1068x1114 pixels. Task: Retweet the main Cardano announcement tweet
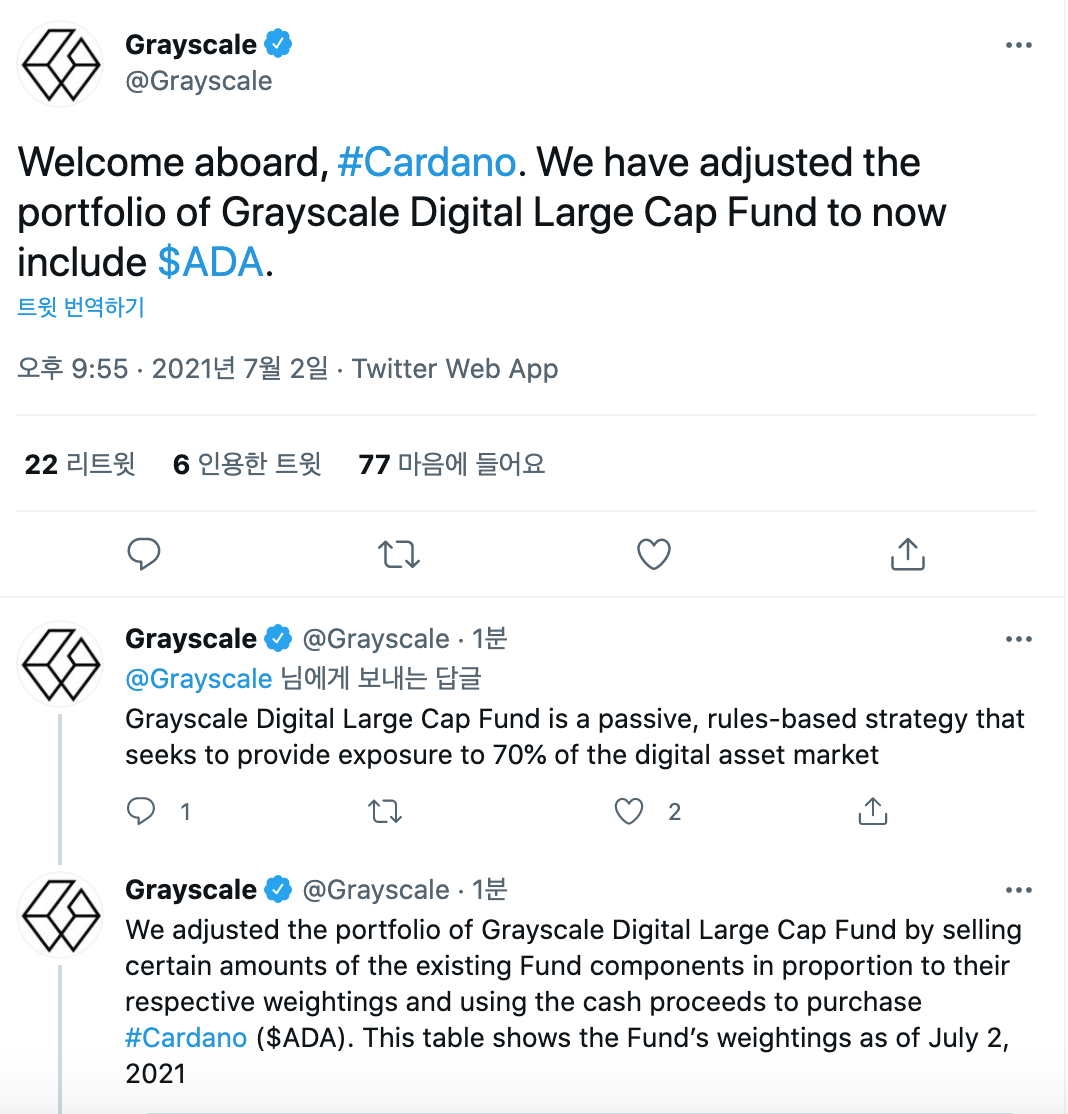coord(400,553)
